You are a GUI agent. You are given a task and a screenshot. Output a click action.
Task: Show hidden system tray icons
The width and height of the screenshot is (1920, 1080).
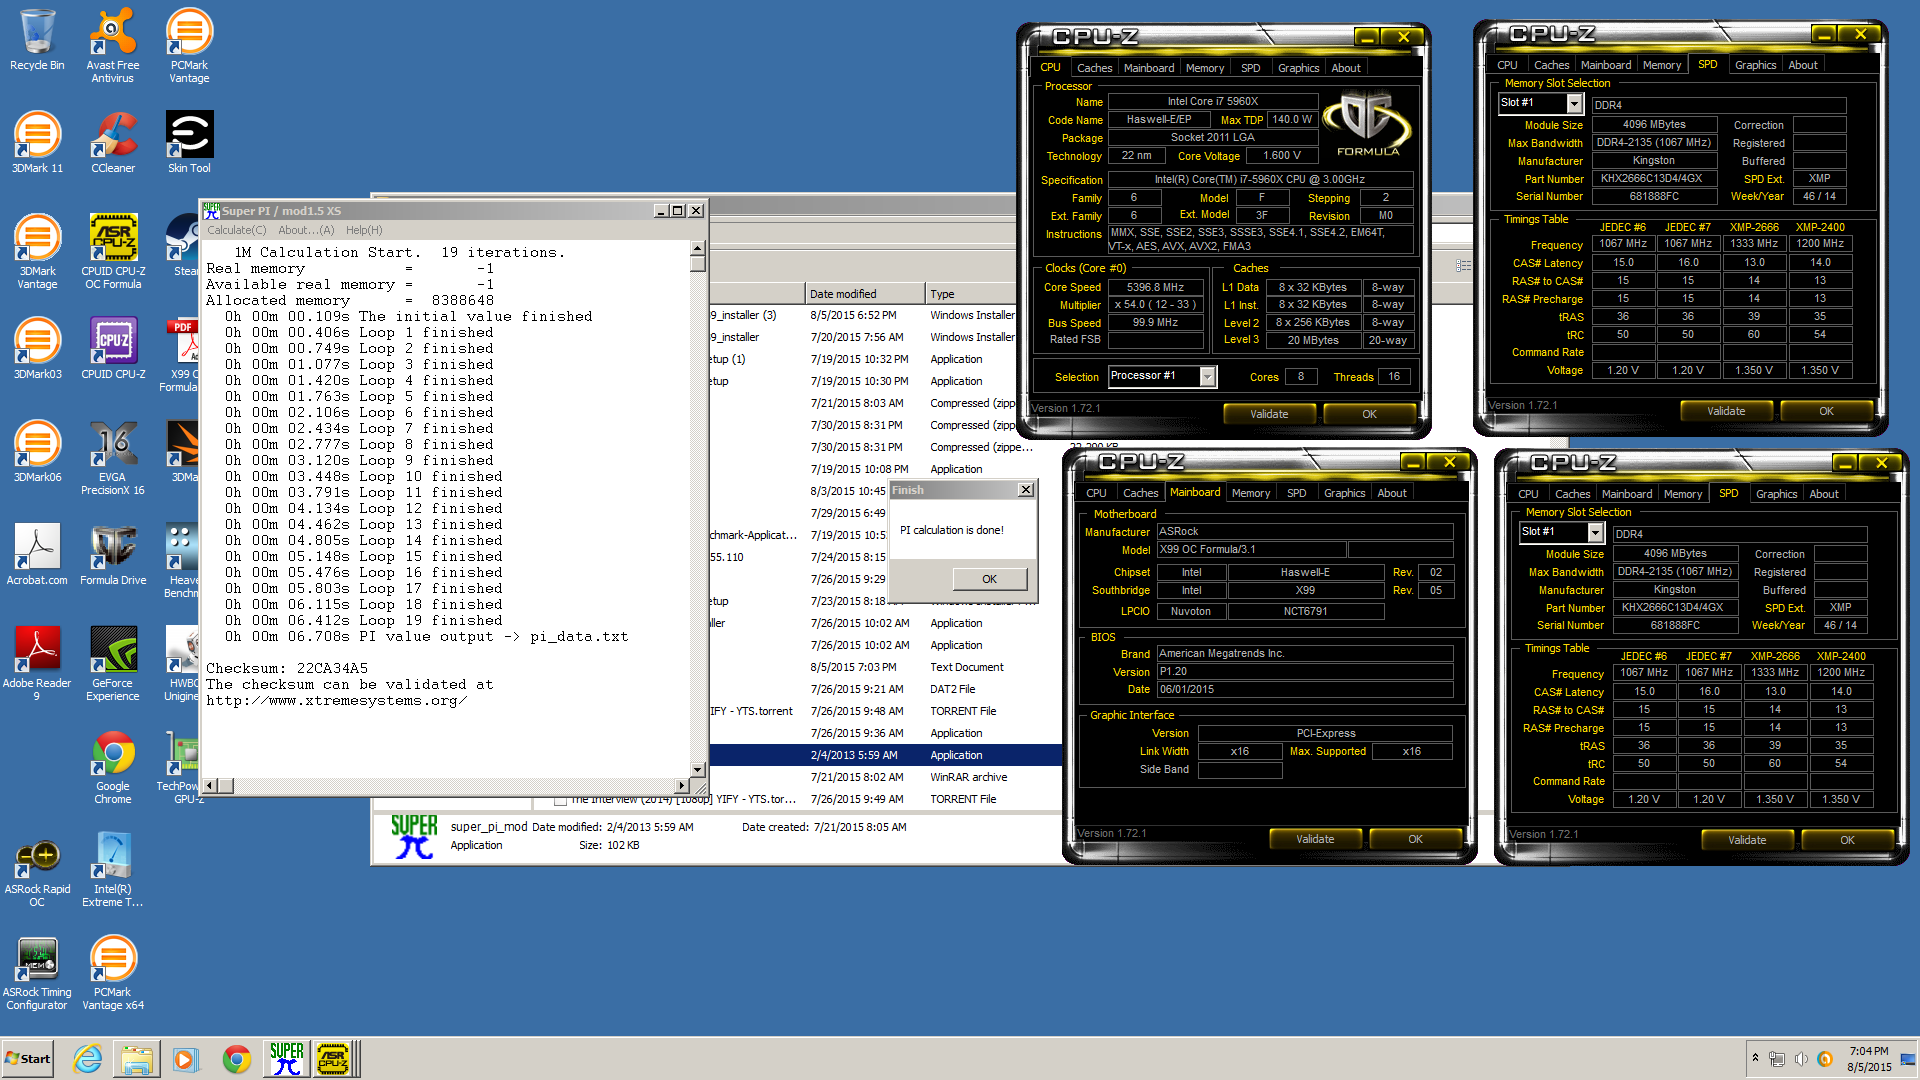1755,1058
